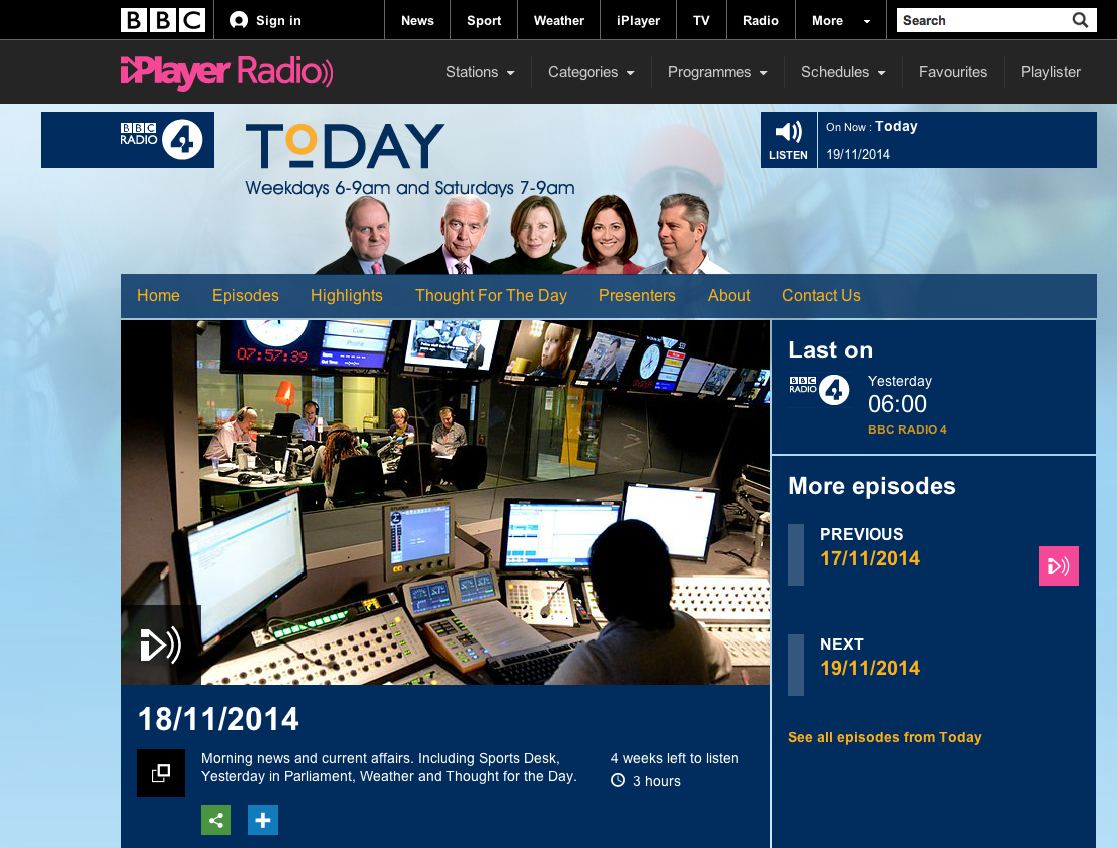This screenshot has height=848, width=1117.
Task: Open the More dropdown in BBC bar
Action: (841, 20)
